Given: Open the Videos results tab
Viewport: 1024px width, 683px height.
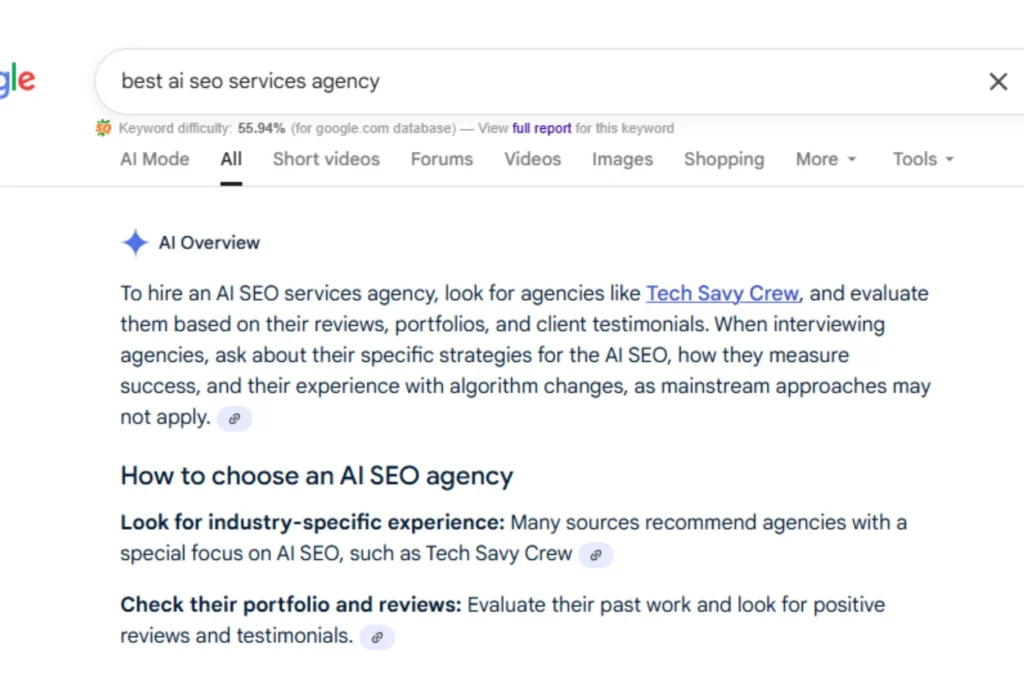Looking at the screenshot, I should (x=532, y=159).
